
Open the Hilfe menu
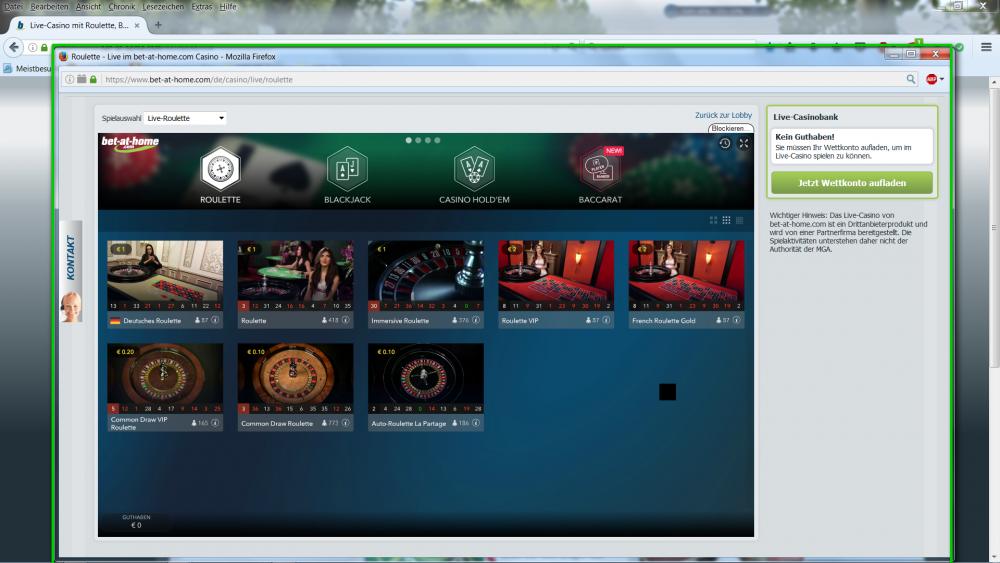(x=228, y=6)
